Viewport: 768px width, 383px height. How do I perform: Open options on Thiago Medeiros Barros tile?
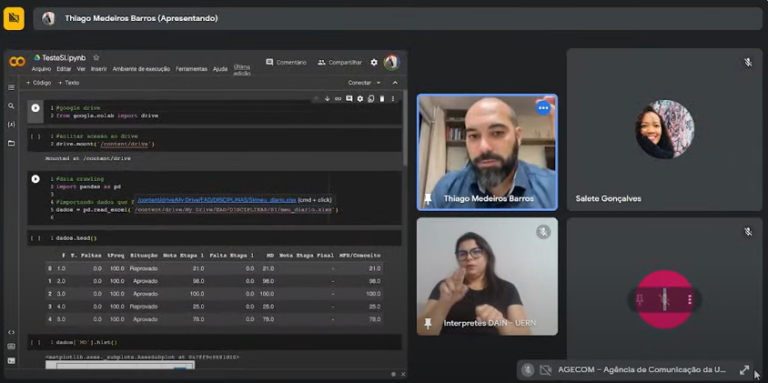pyautogui.click(x=543, y=107)
